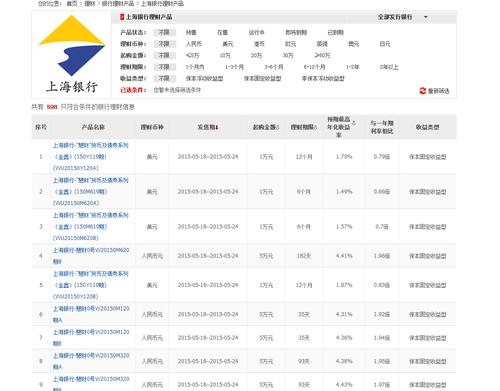Select 不限 in the 理财期限 filter row

pyautogui.click(x=164, y=67)
